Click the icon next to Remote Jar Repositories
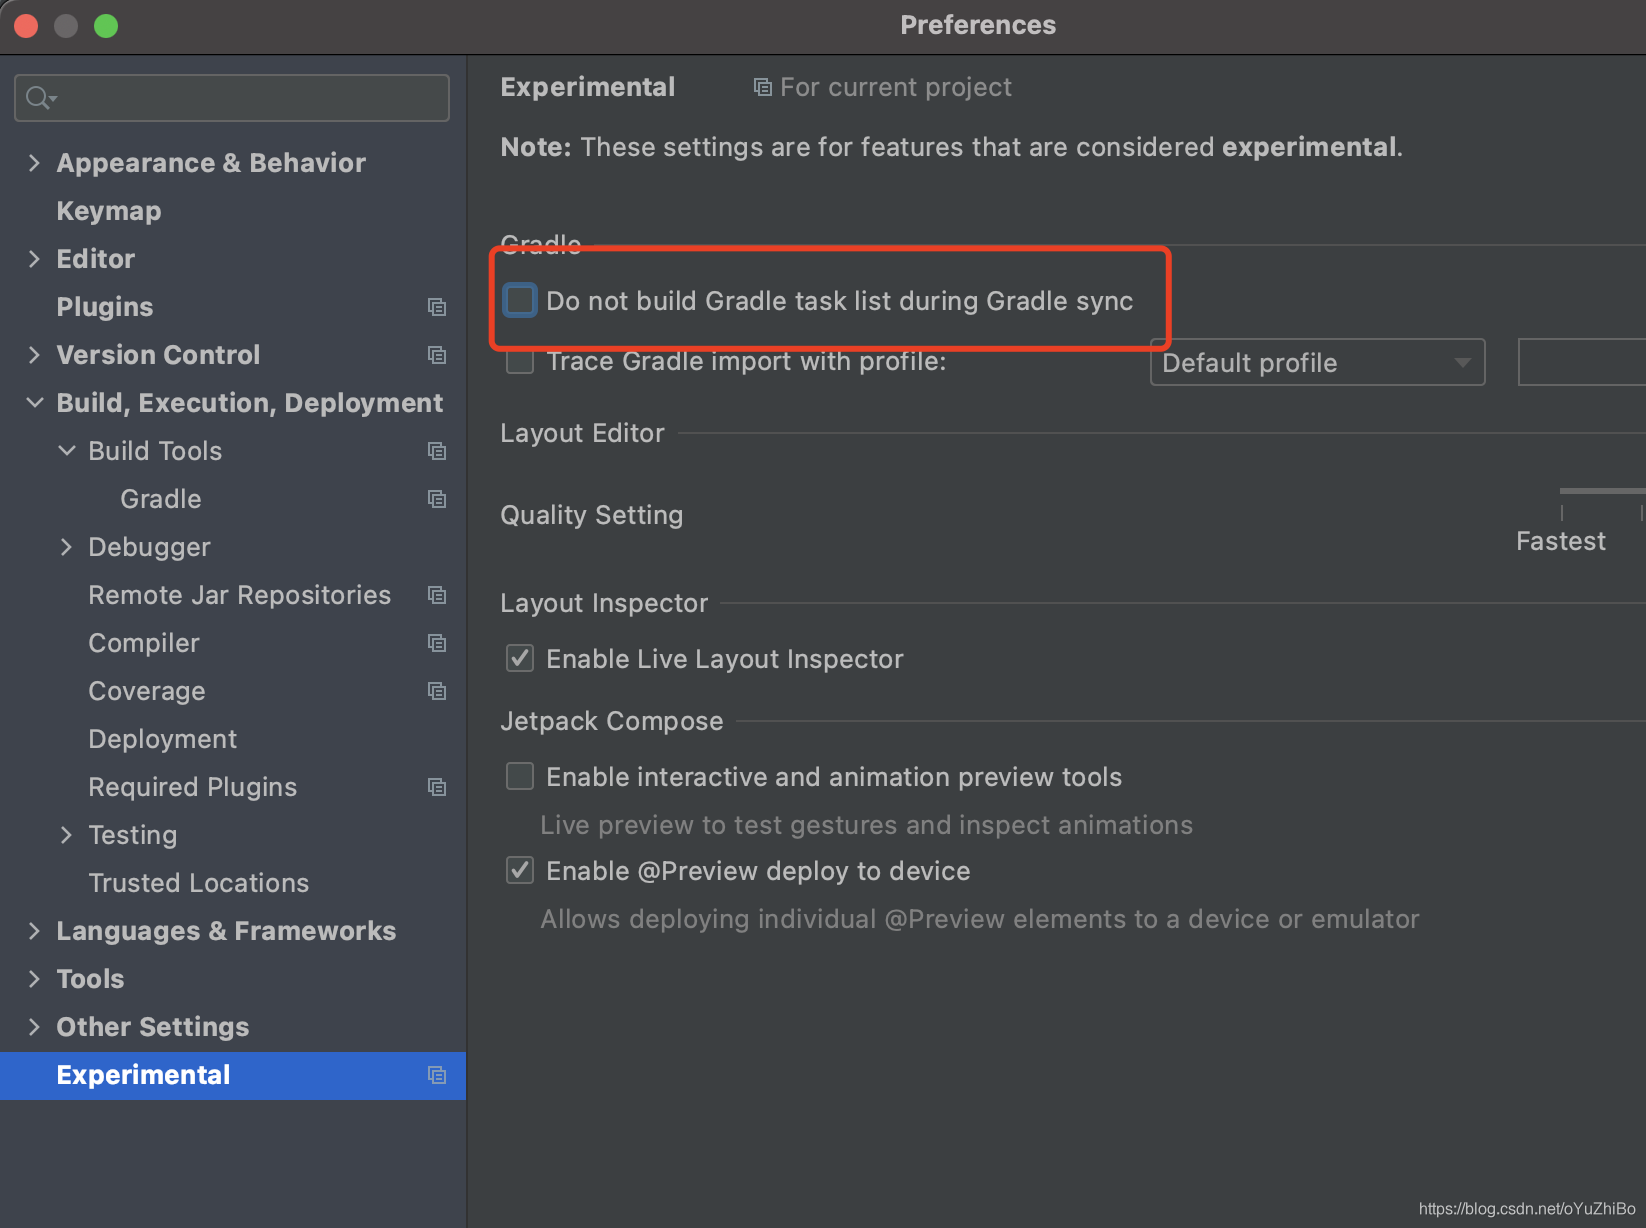1646x1228 pixels. 437,595
